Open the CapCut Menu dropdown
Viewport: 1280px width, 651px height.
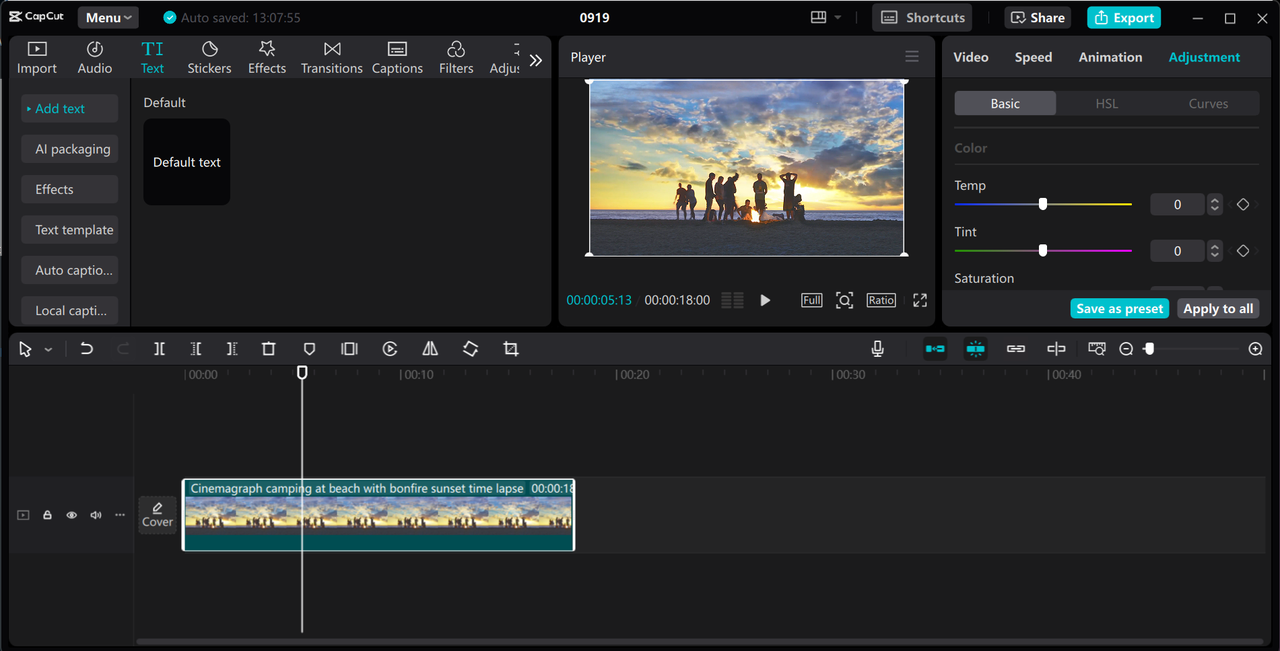click(x=108, y=18)
